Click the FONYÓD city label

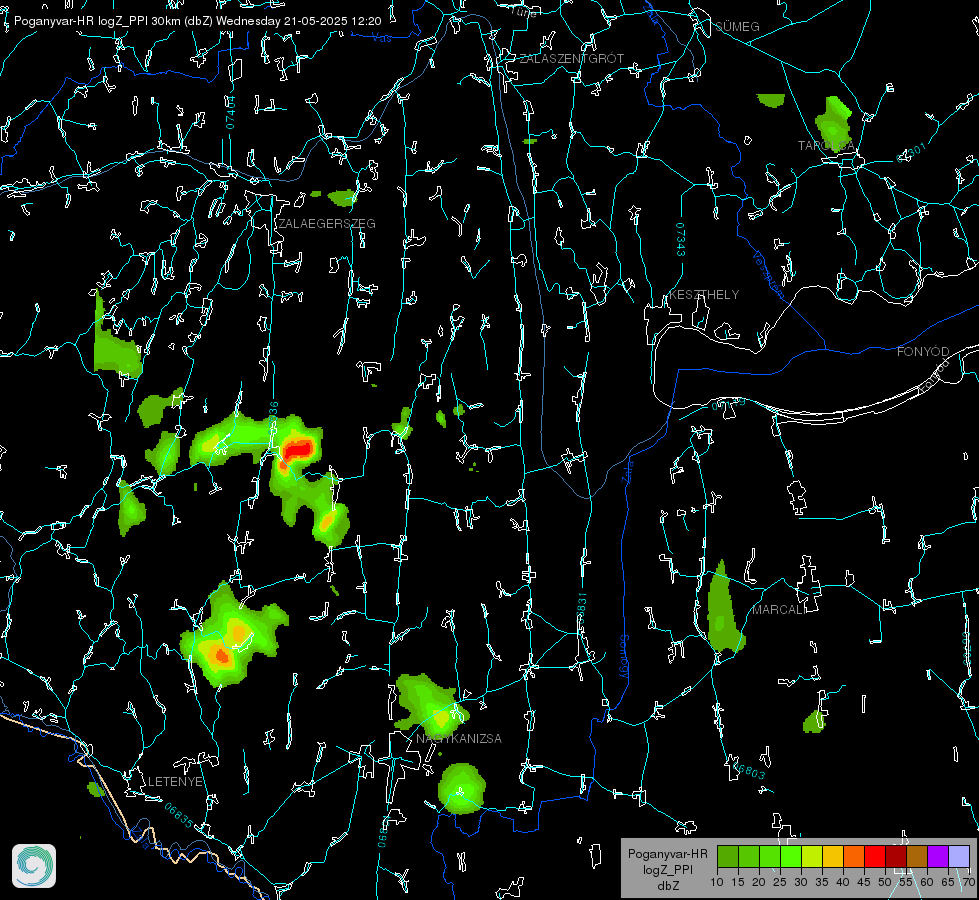pyautogui.click(x=923, y=352)
